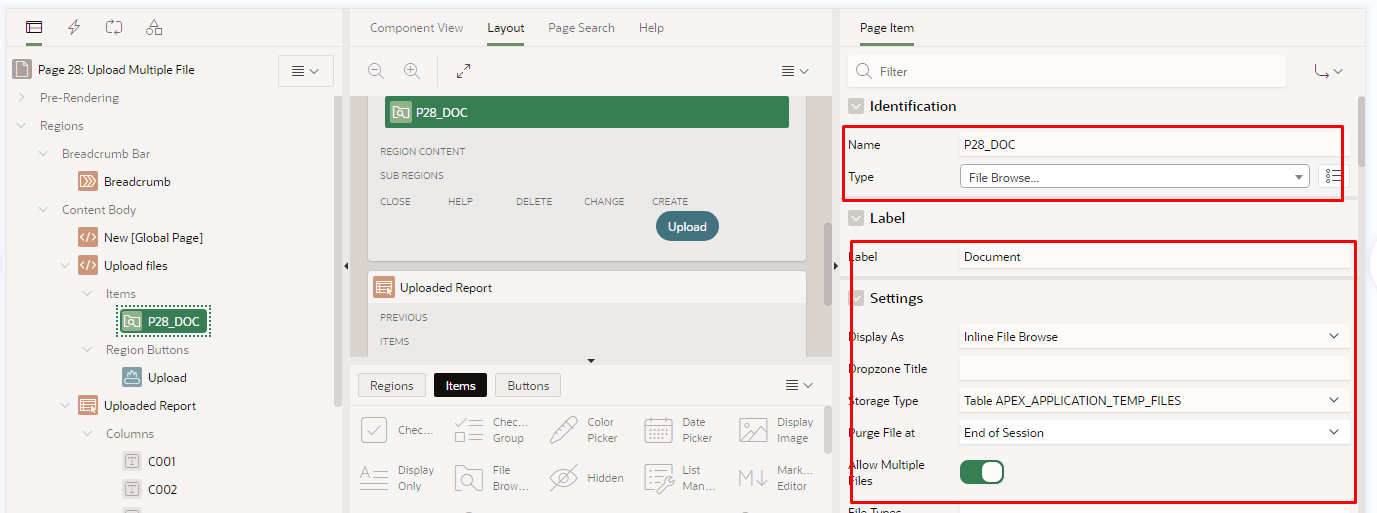Open the Go to Group dropdown
Screen dimensions: 1377x513
tap(1328, 71)
